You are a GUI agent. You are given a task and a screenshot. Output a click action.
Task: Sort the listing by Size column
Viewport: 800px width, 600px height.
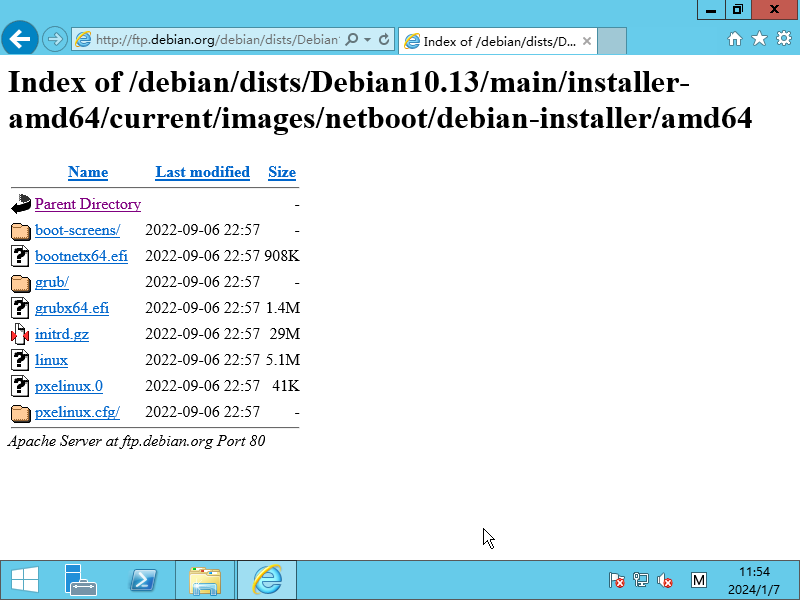[282, 172]
